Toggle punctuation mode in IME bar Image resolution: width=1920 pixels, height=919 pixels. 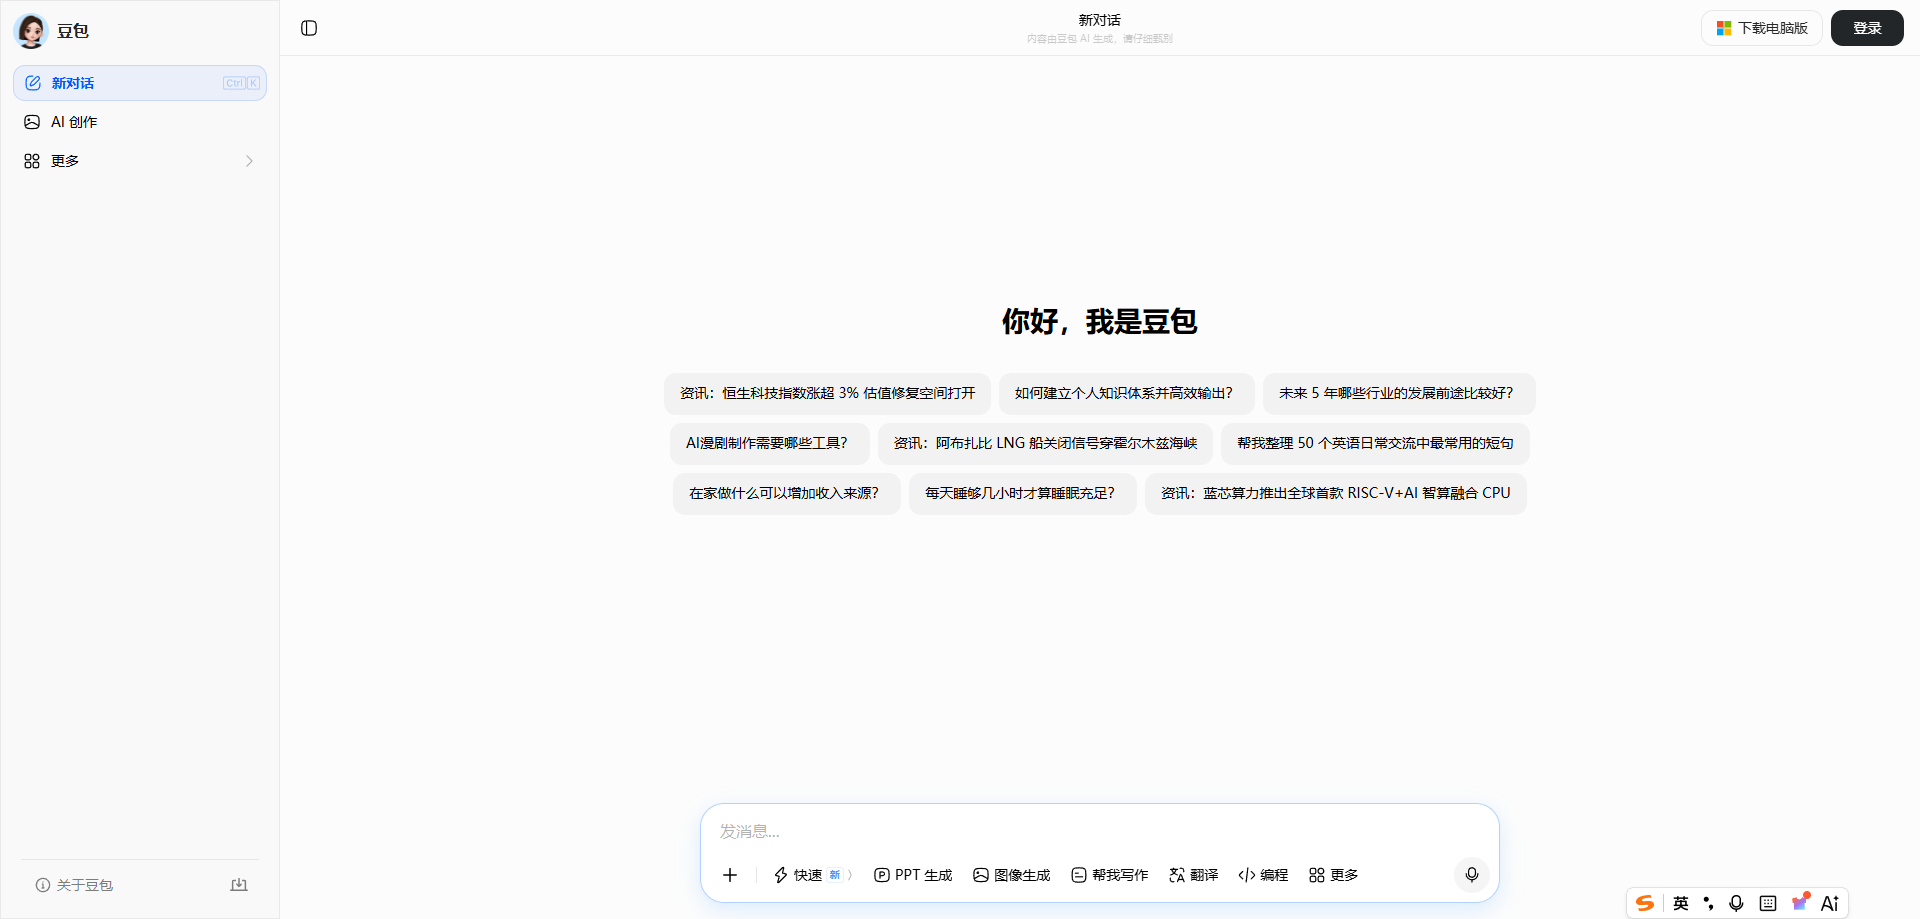[x=1708, y=903]
